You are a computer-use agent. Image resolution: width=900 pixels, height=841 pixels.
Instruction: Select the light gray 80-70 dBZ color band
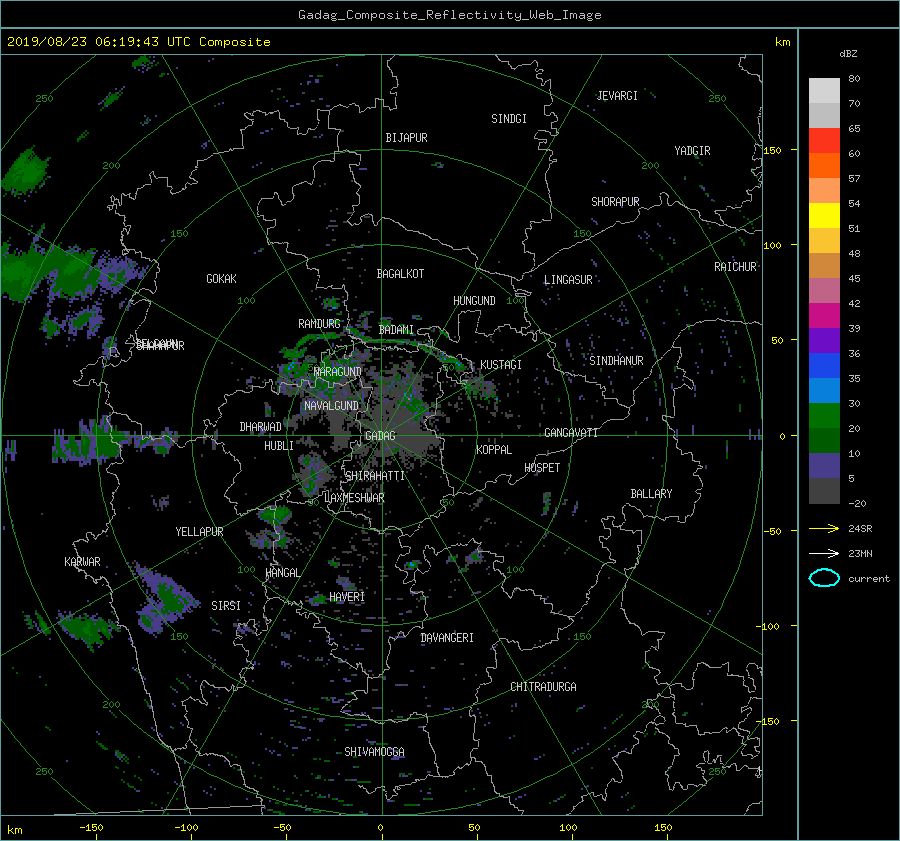(x=824, y=91)
